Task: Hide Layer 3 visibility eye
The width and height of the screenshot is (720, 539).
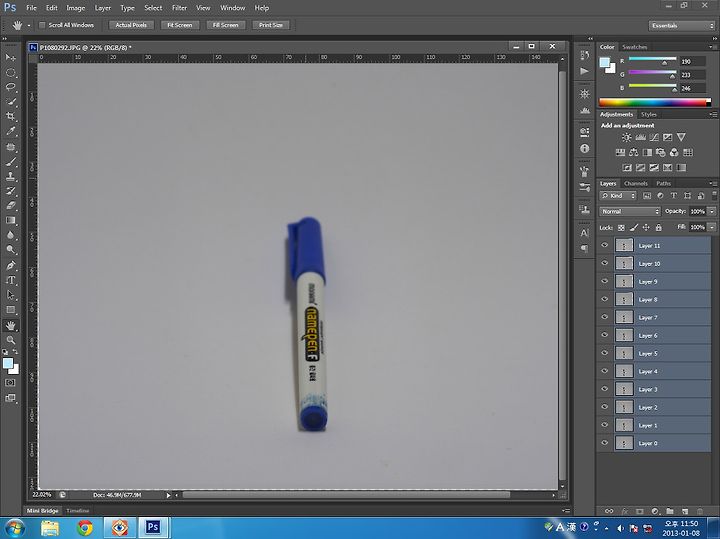Action: pyautogui.click(x=604, y=388)
